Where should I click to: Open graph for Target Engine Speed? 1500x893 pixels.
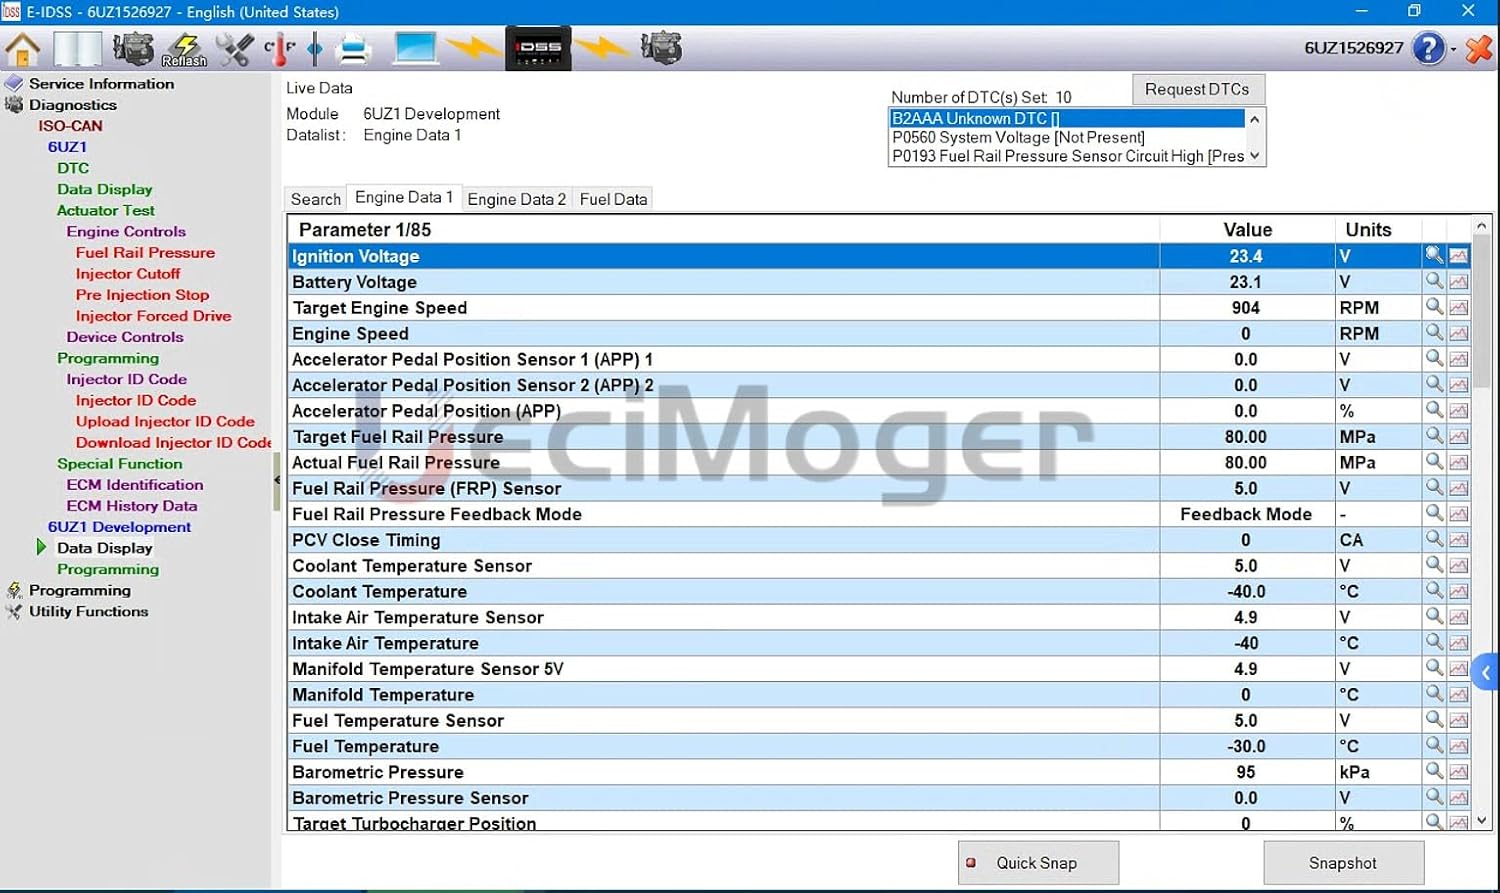click(x=1459, y=307)
